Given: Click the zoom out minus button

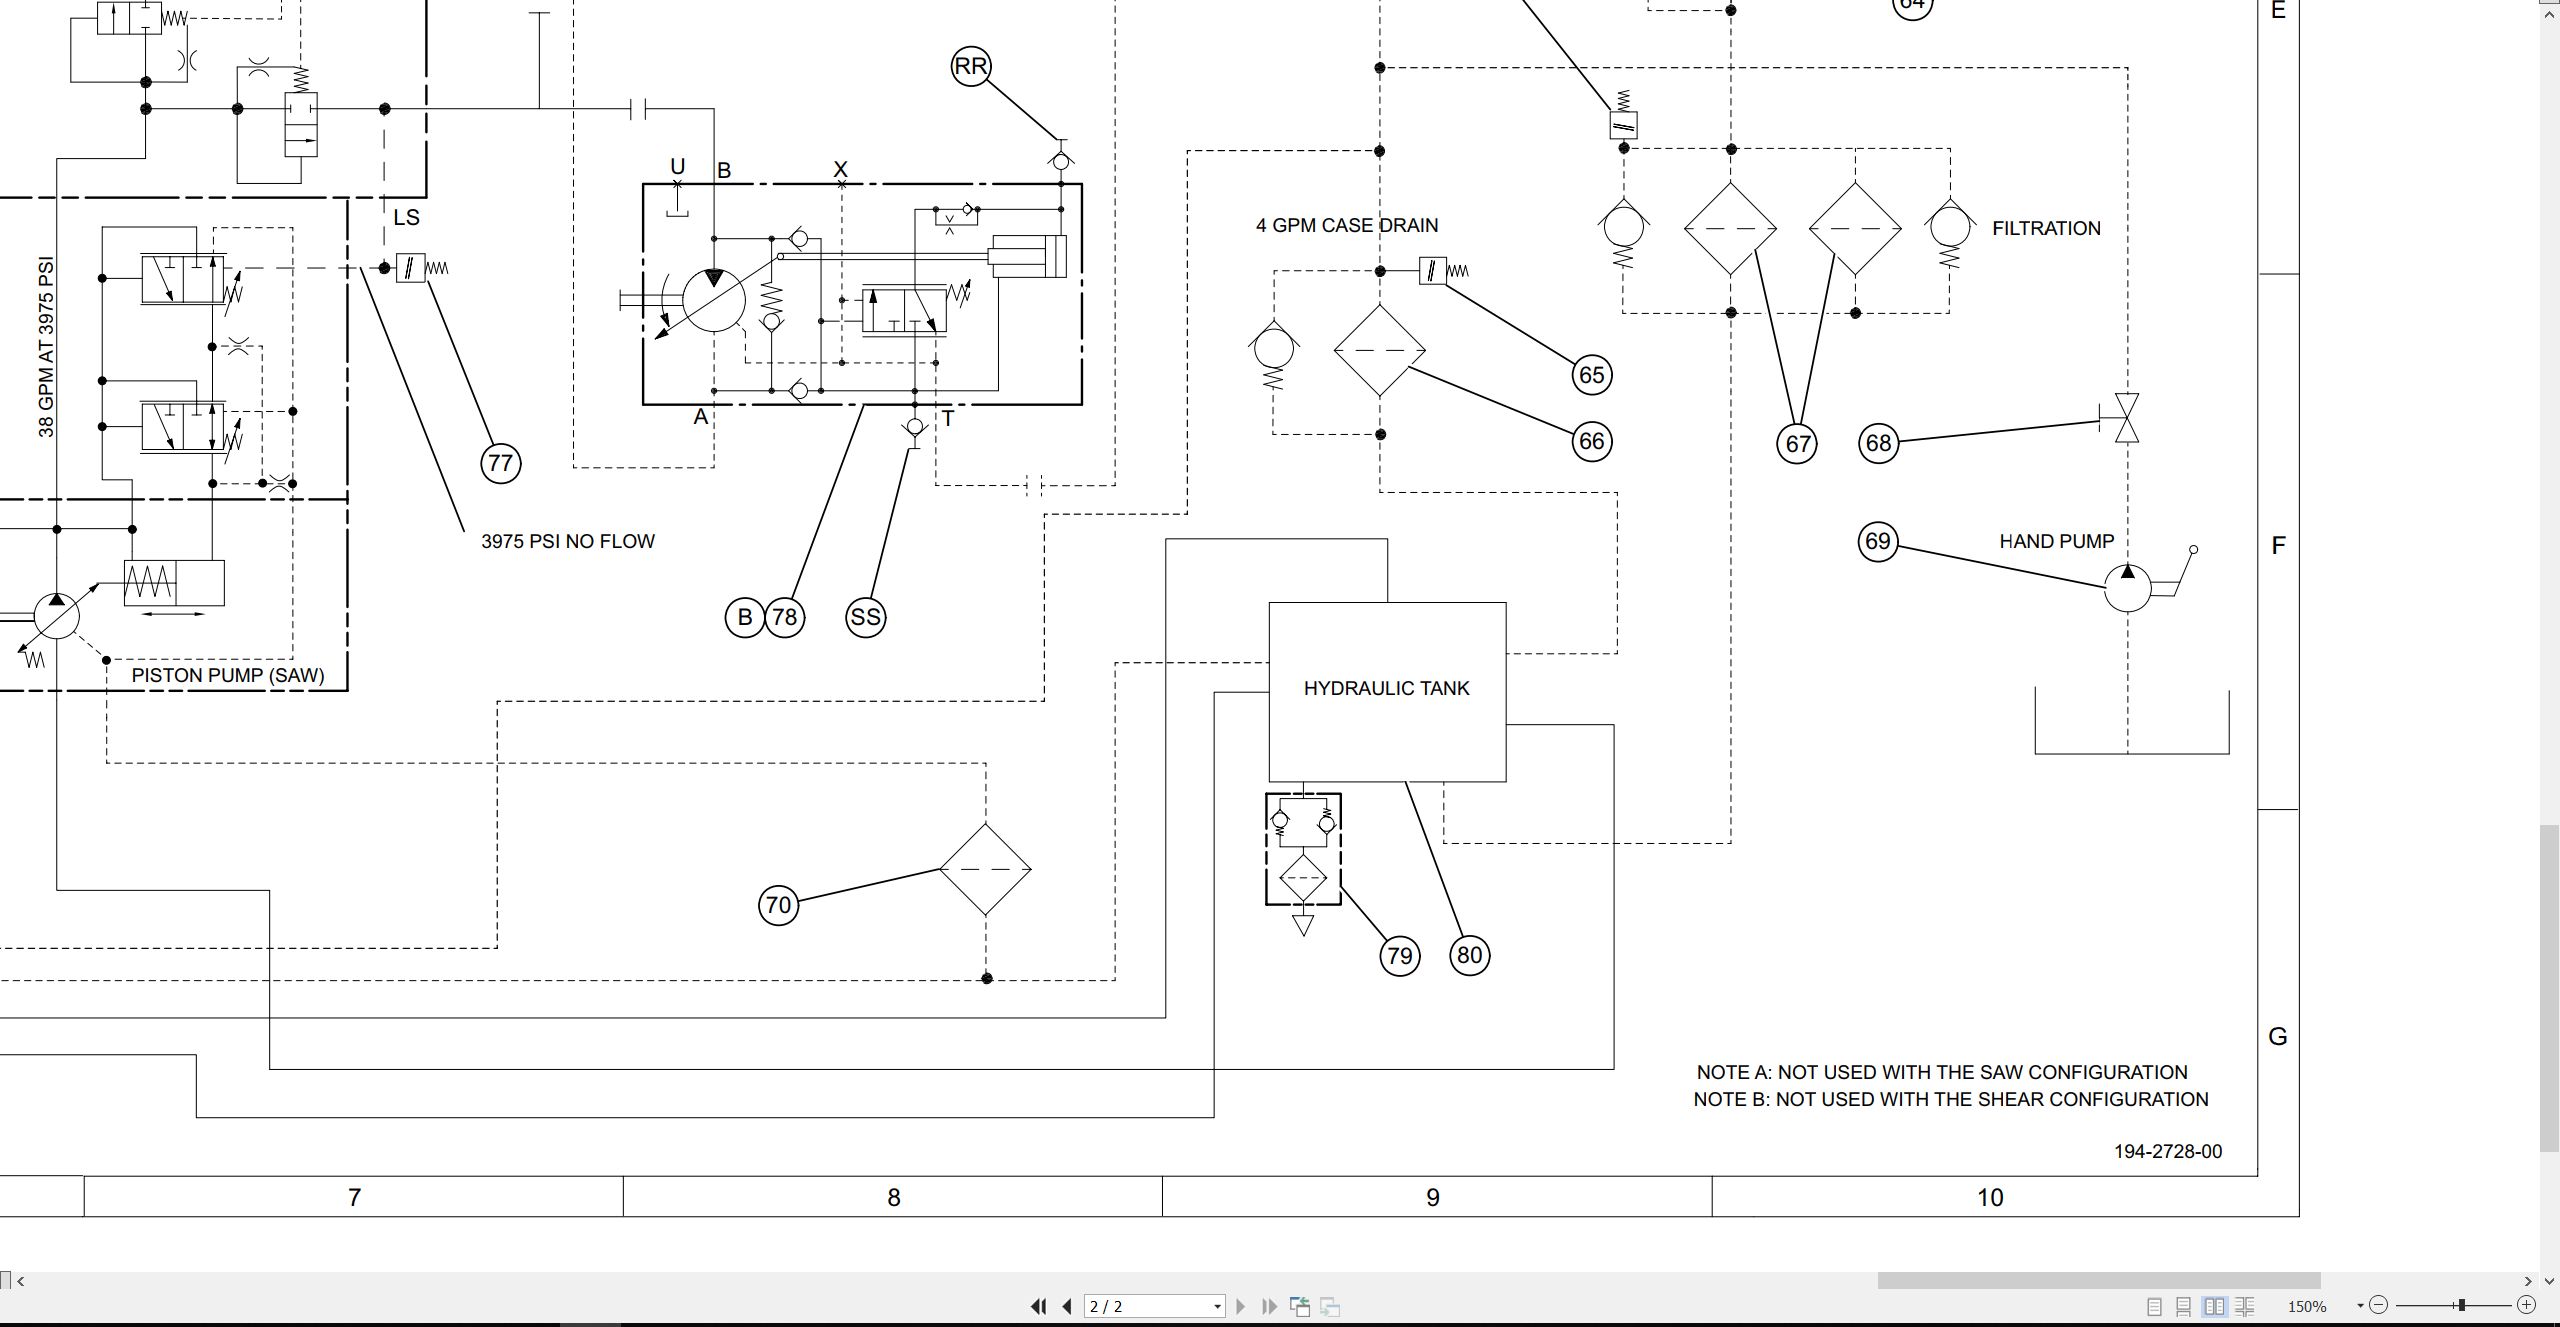Looking at the screenshot, I should click(x=2379, y=1305).
